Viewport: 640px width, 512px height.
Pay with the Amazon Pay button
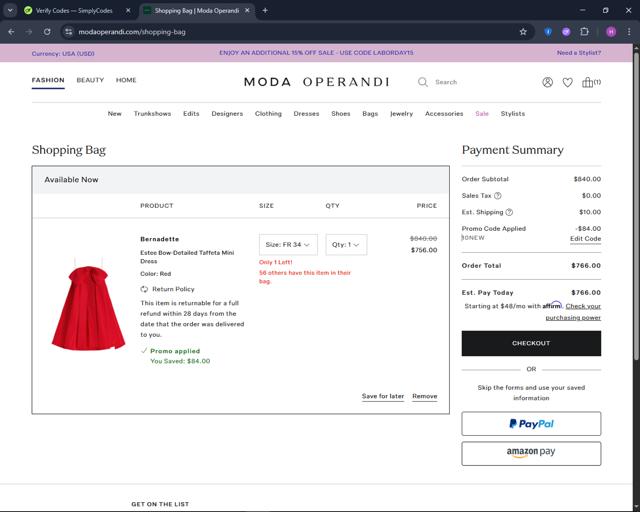(531, 453)
